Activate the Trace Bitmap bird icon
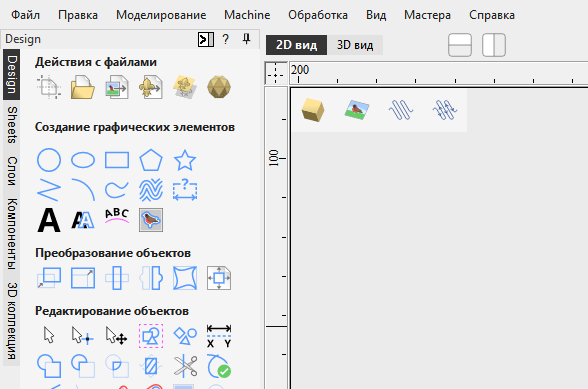The image size is (588, 389). point(151,220)
